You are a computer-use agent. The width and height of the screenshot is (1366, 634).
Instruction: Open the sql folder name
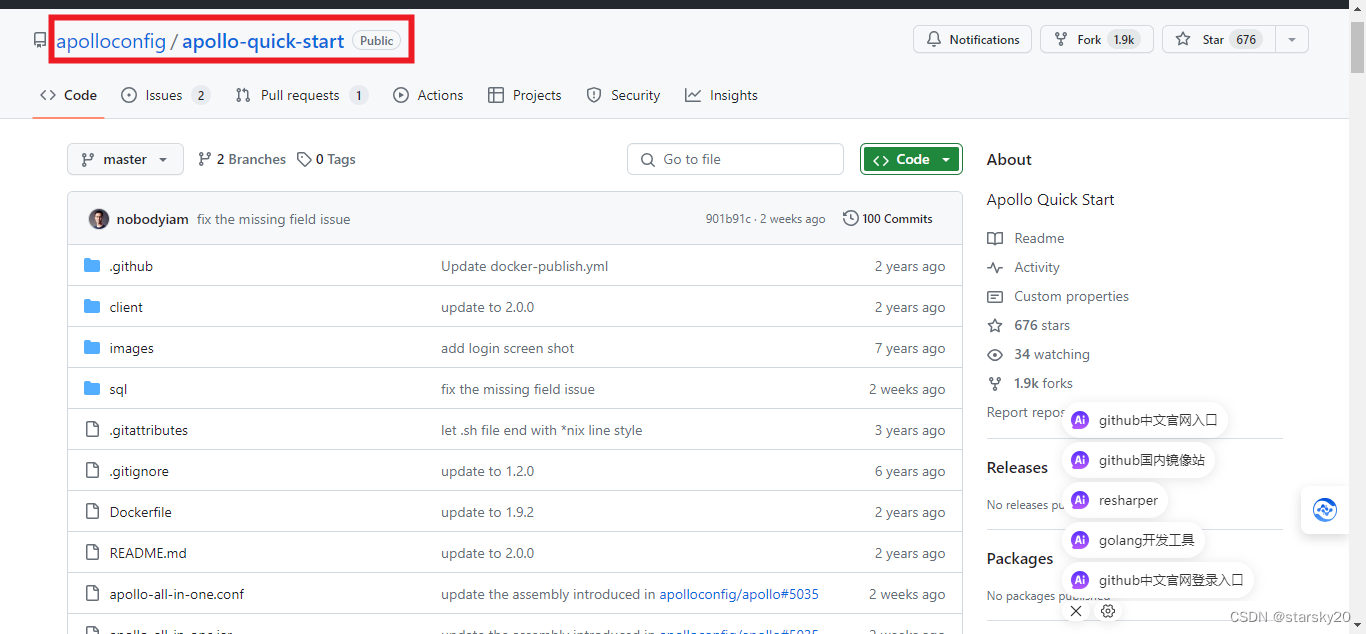click(x=118, y=389)
